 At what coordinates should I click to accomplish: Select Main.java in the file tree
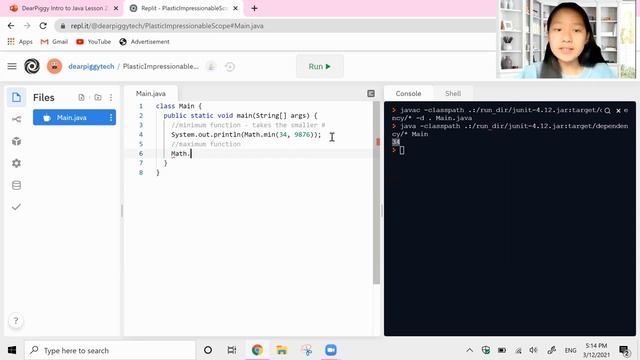pyautogui.click(x=74, y=118)
